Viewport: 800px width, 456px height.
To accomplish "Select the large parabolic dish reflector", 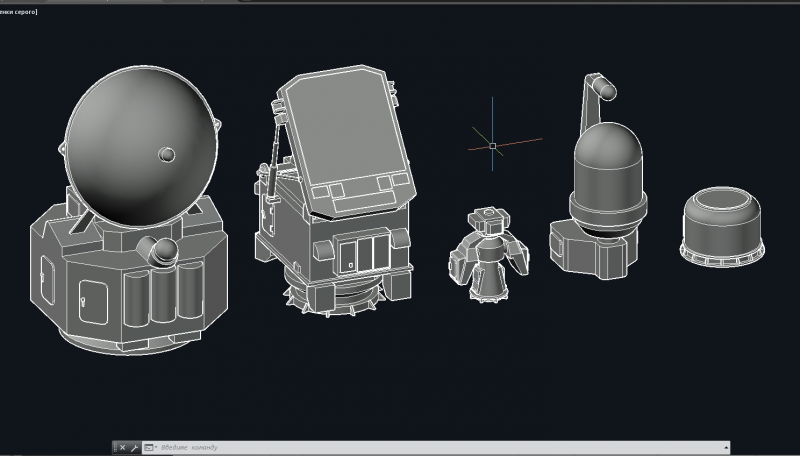I will pos(130,140).
